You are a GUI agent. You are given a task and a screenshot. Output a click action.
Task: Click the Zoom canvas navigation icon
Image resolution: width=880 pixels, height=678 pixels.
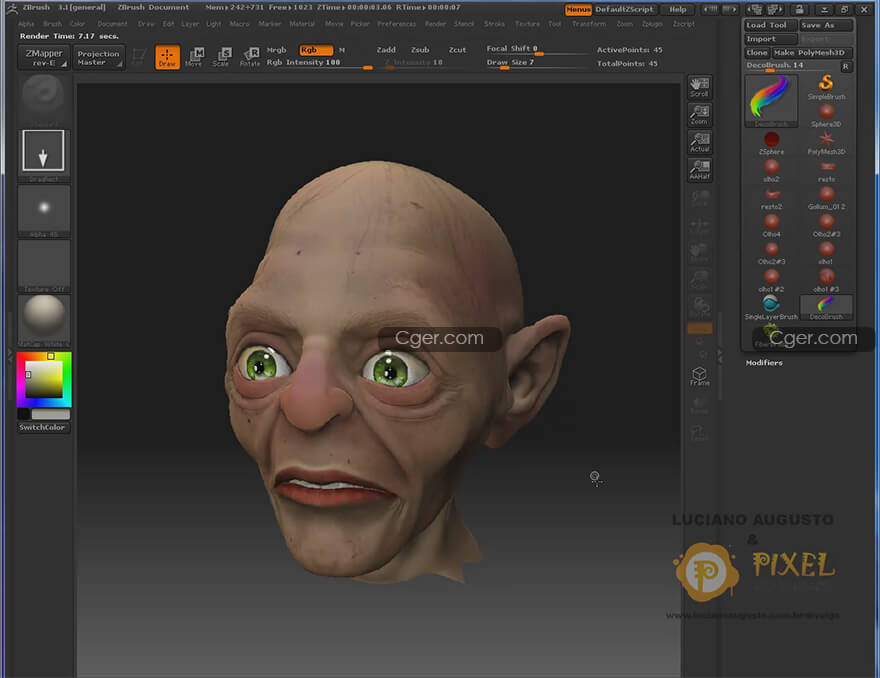700,114
